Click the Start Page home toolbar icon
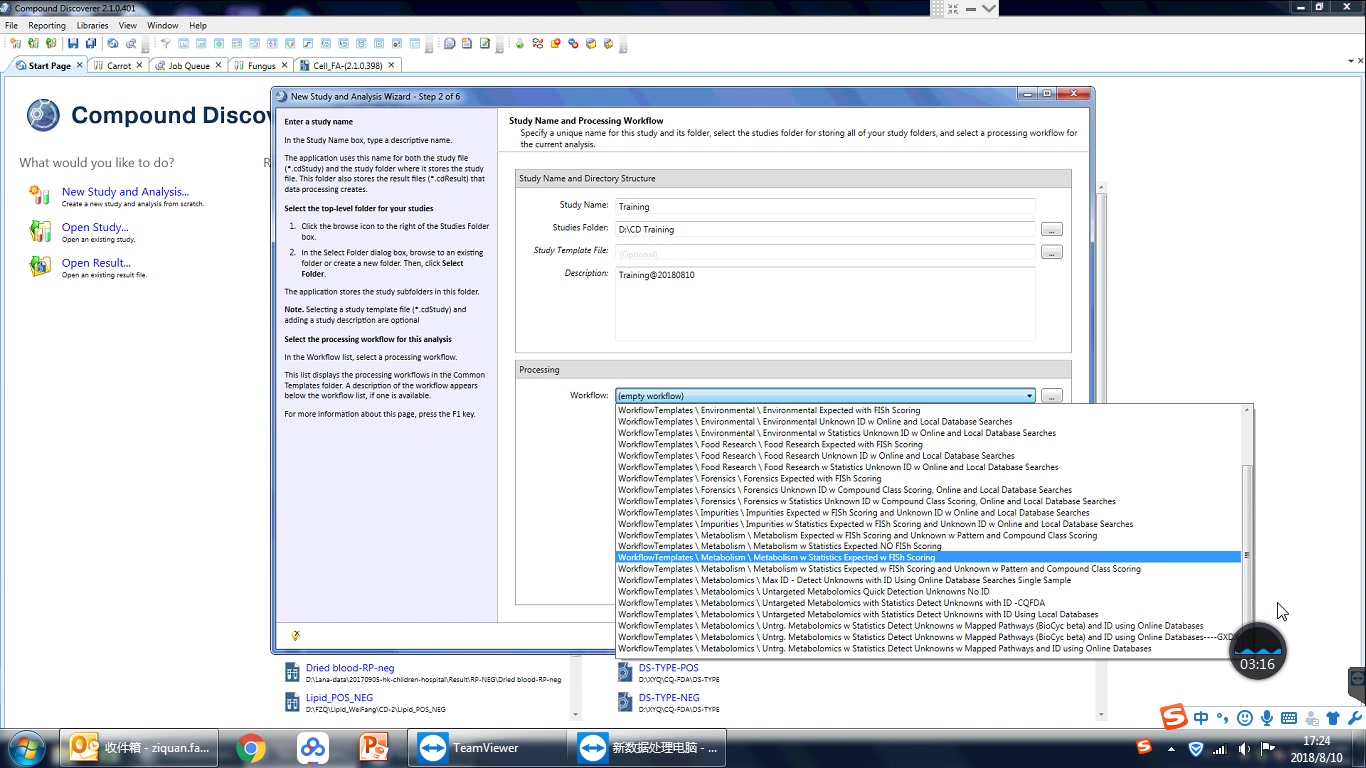This screenshot has width=1366, height=768. click(x=113, y=44)
